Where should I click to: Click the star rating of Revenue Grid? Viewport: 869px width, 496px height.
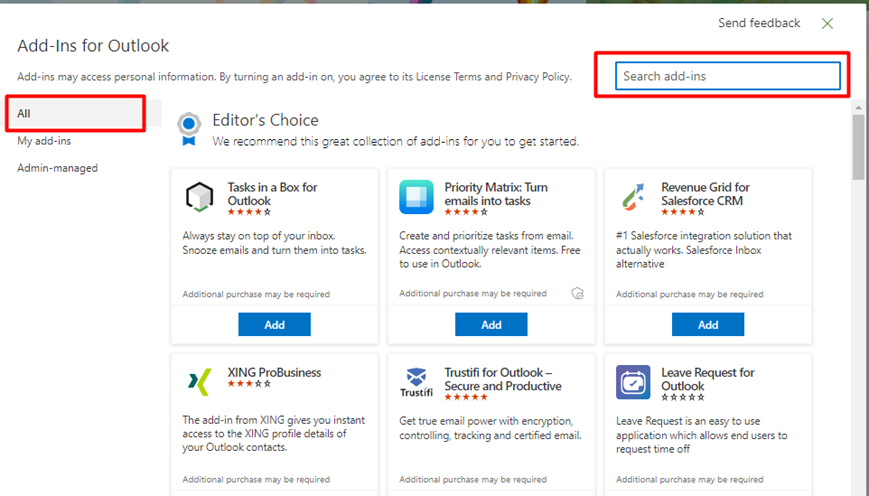683,212
